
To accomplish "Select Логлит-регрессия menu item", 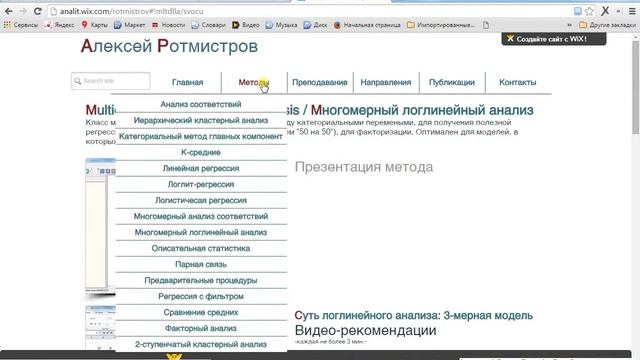I will (x=201, y=184).
